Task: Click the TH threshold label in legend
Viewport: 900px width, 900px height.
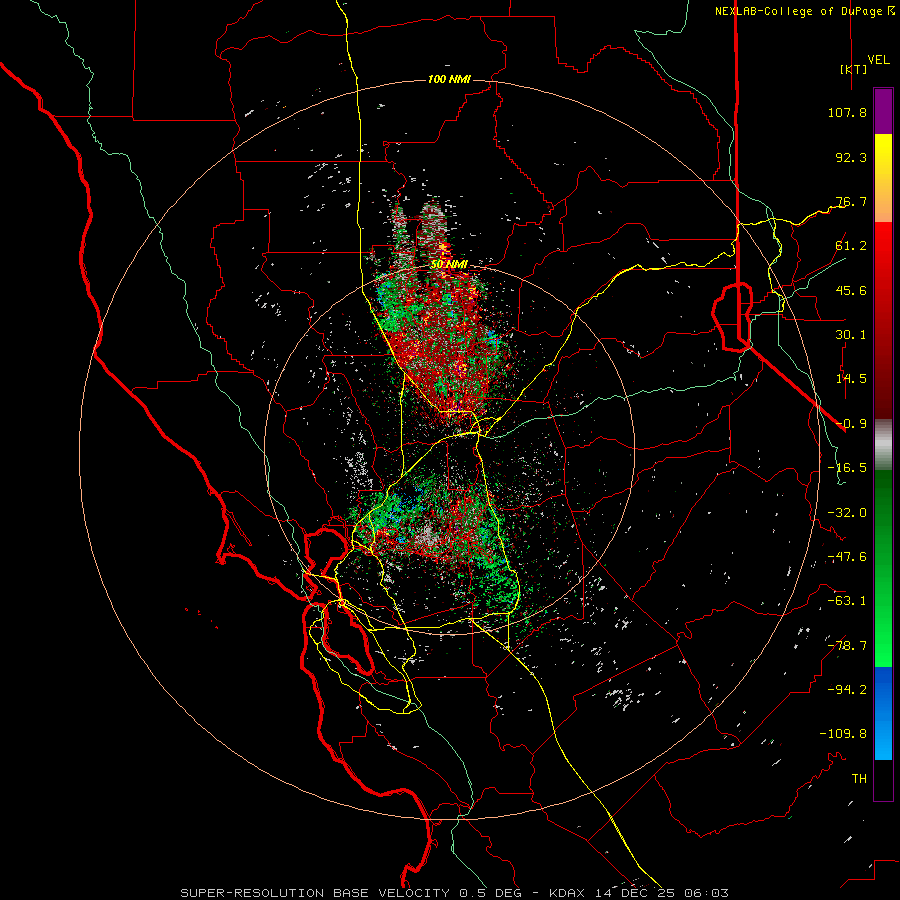Action: tap(859, 779)
